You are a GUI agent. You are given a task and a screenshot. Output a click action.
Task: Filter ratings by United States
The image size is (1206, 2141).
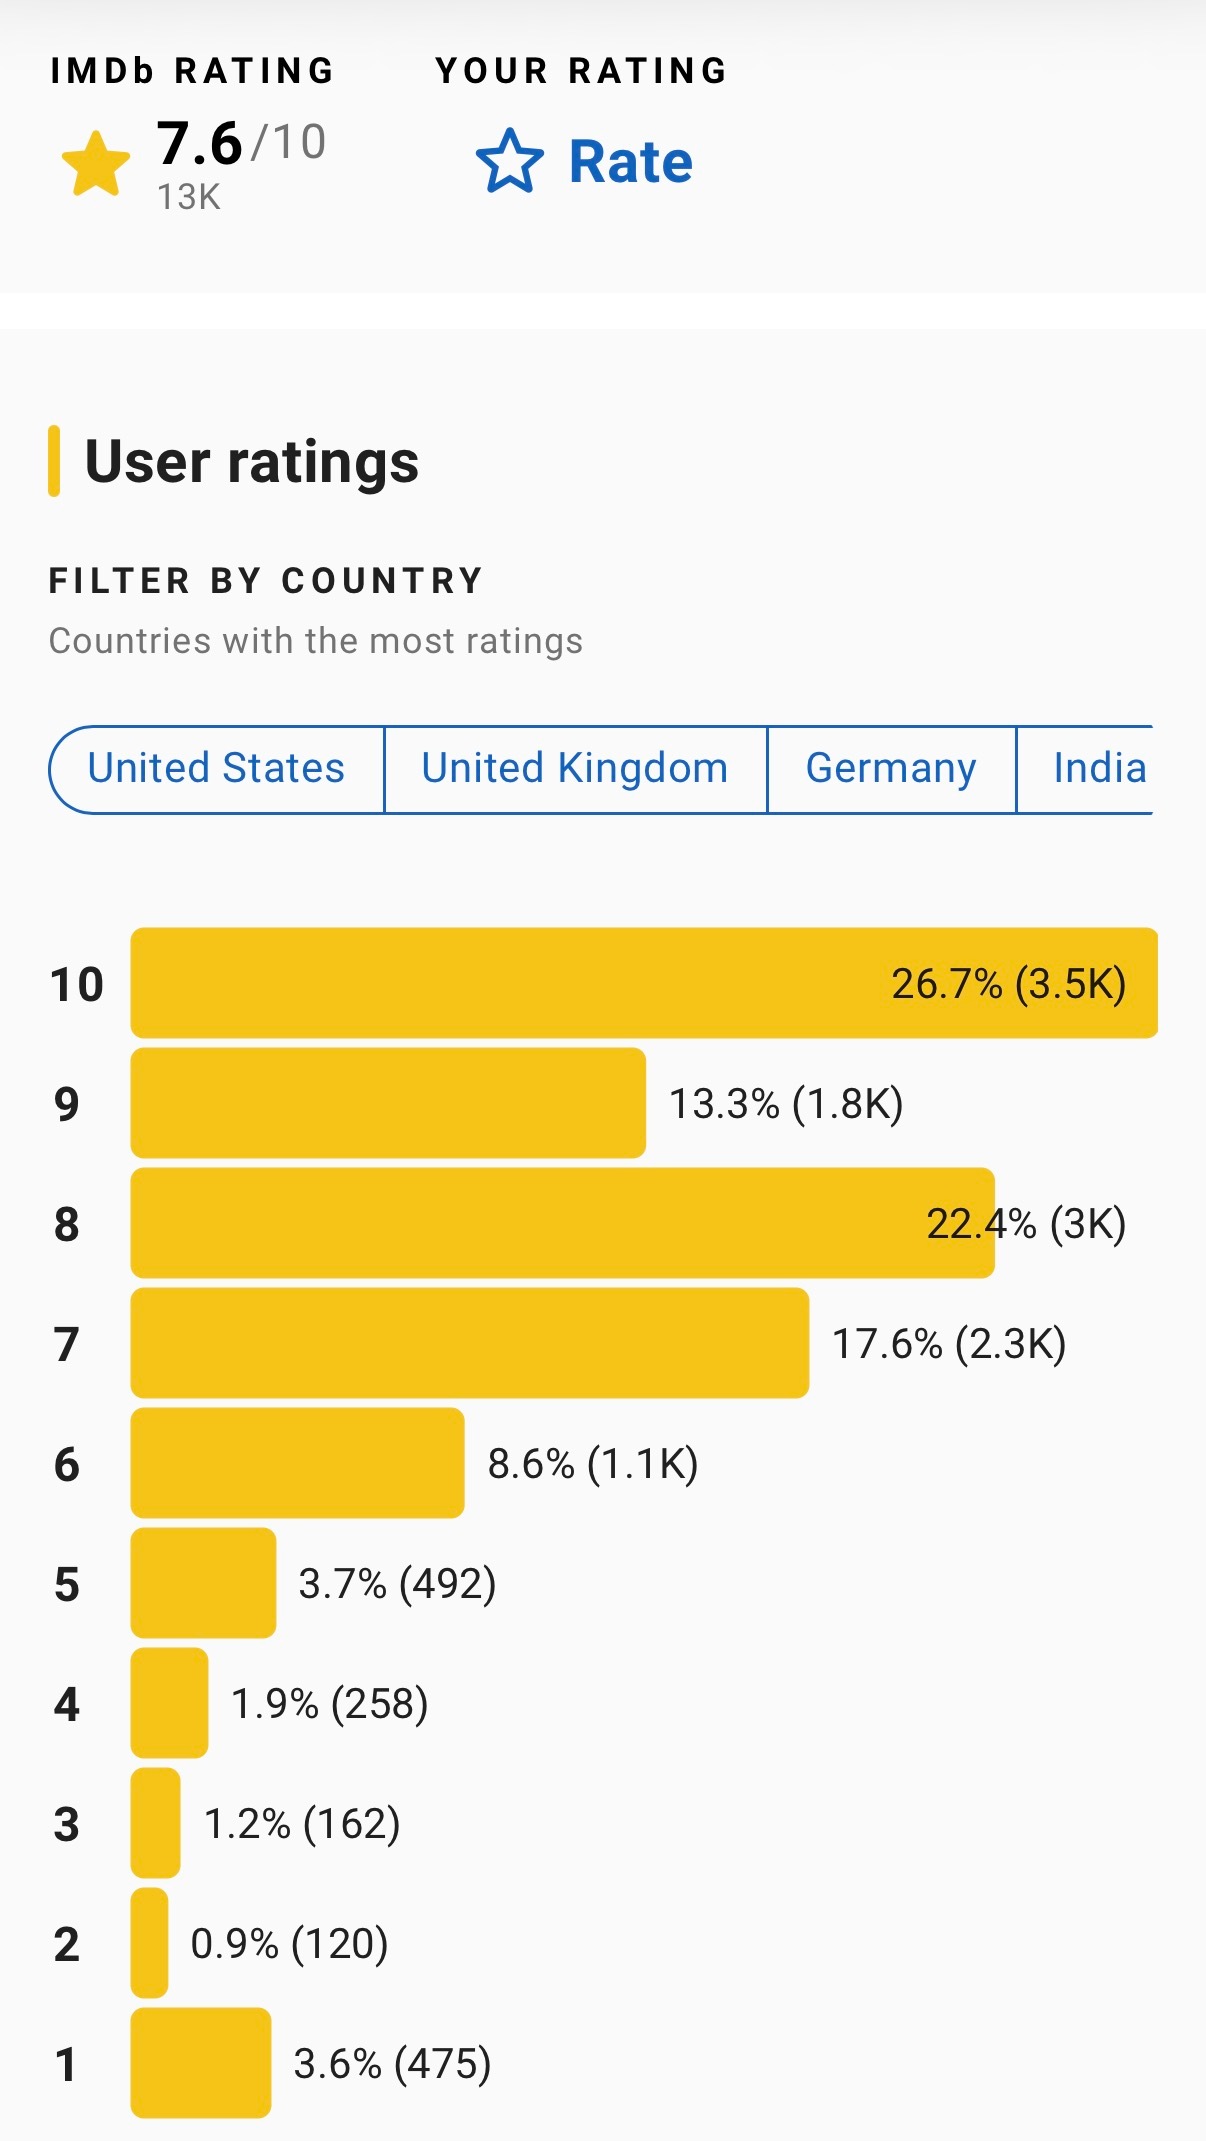216,769
